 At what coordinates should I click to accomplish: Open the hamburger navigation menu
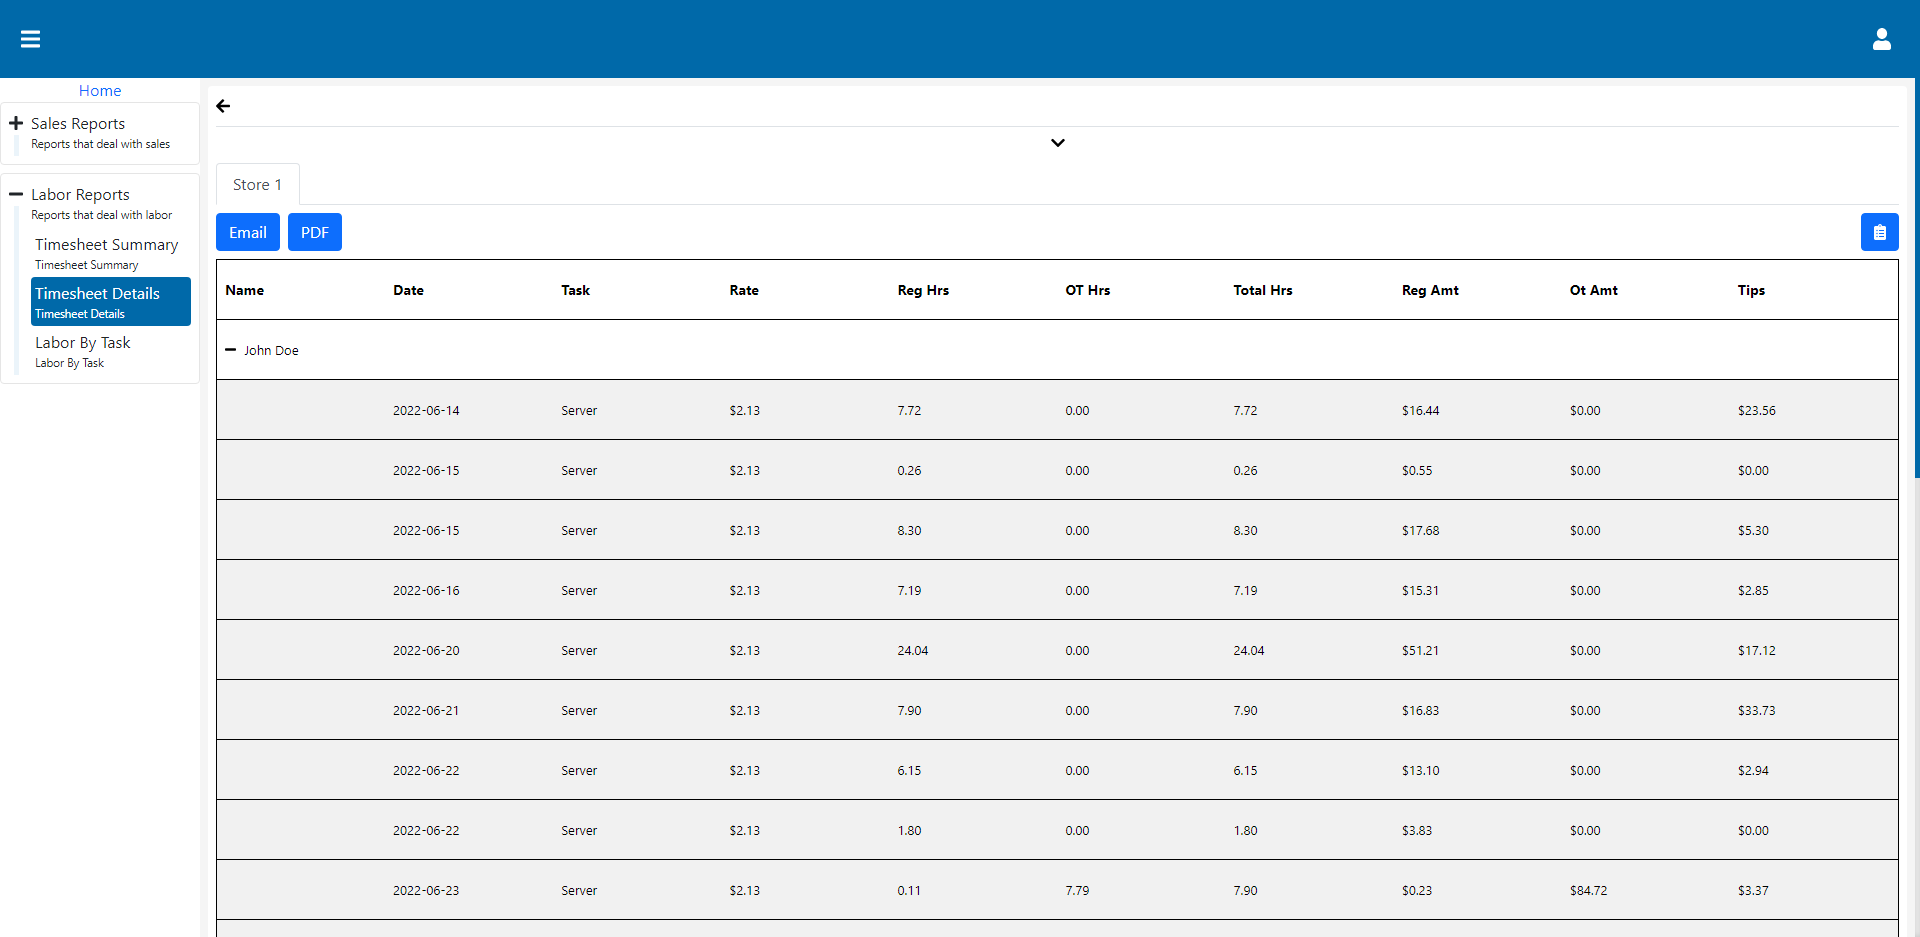click(31, 39)
